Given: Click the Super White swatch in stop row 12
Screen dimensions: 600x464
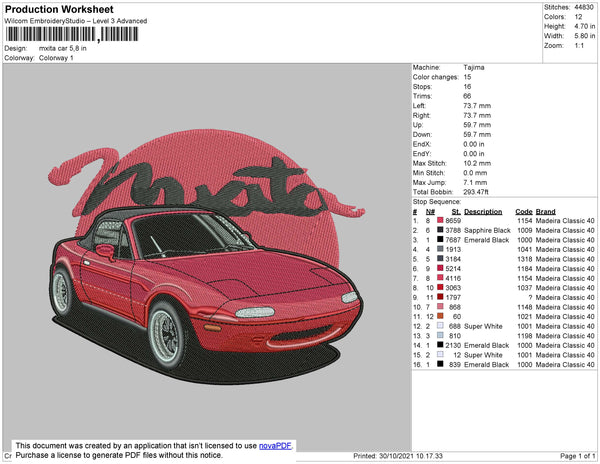Looking at the screenshot, I should (440, 326).
